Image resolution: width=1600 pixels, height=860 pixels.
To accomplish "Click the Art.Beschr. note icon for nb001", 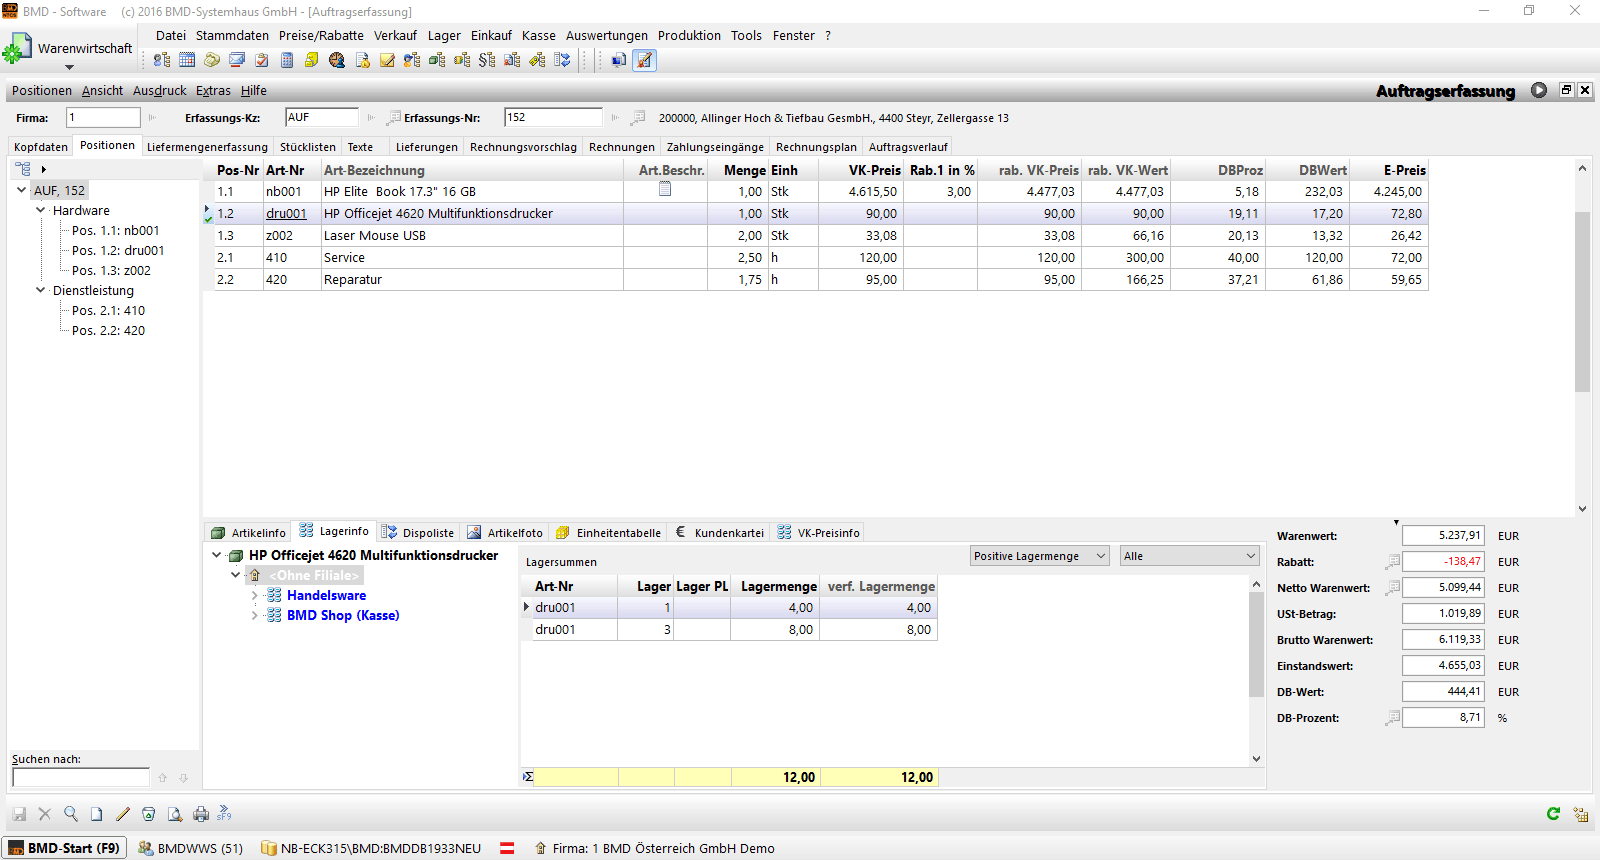I will pyautogui.click(x=665, y=189).
